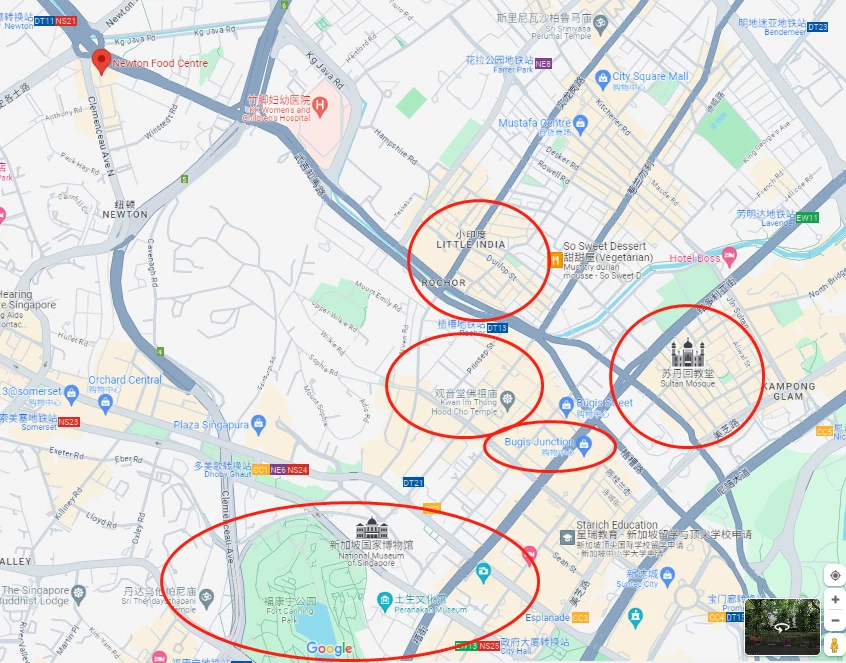The height and width of the screenshot is (663, 846).
Task: Show my location using the target button
Action: [835, 576]
